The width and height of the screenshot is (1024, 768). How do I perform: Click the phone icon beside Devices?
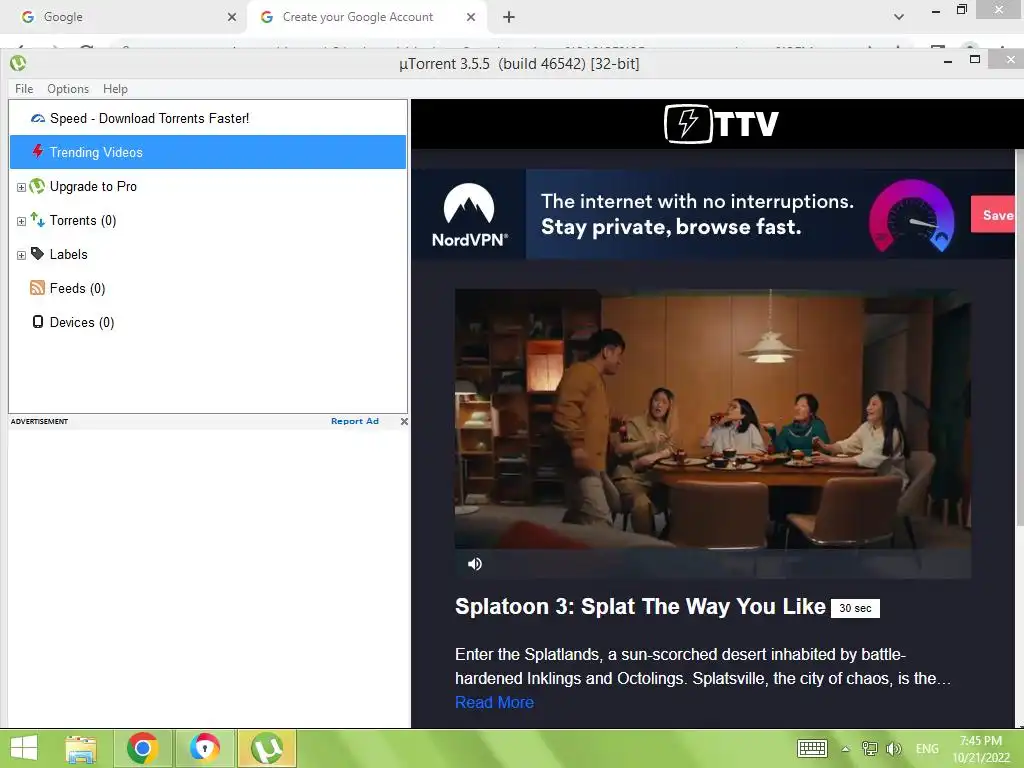click(x=38, y=322)
